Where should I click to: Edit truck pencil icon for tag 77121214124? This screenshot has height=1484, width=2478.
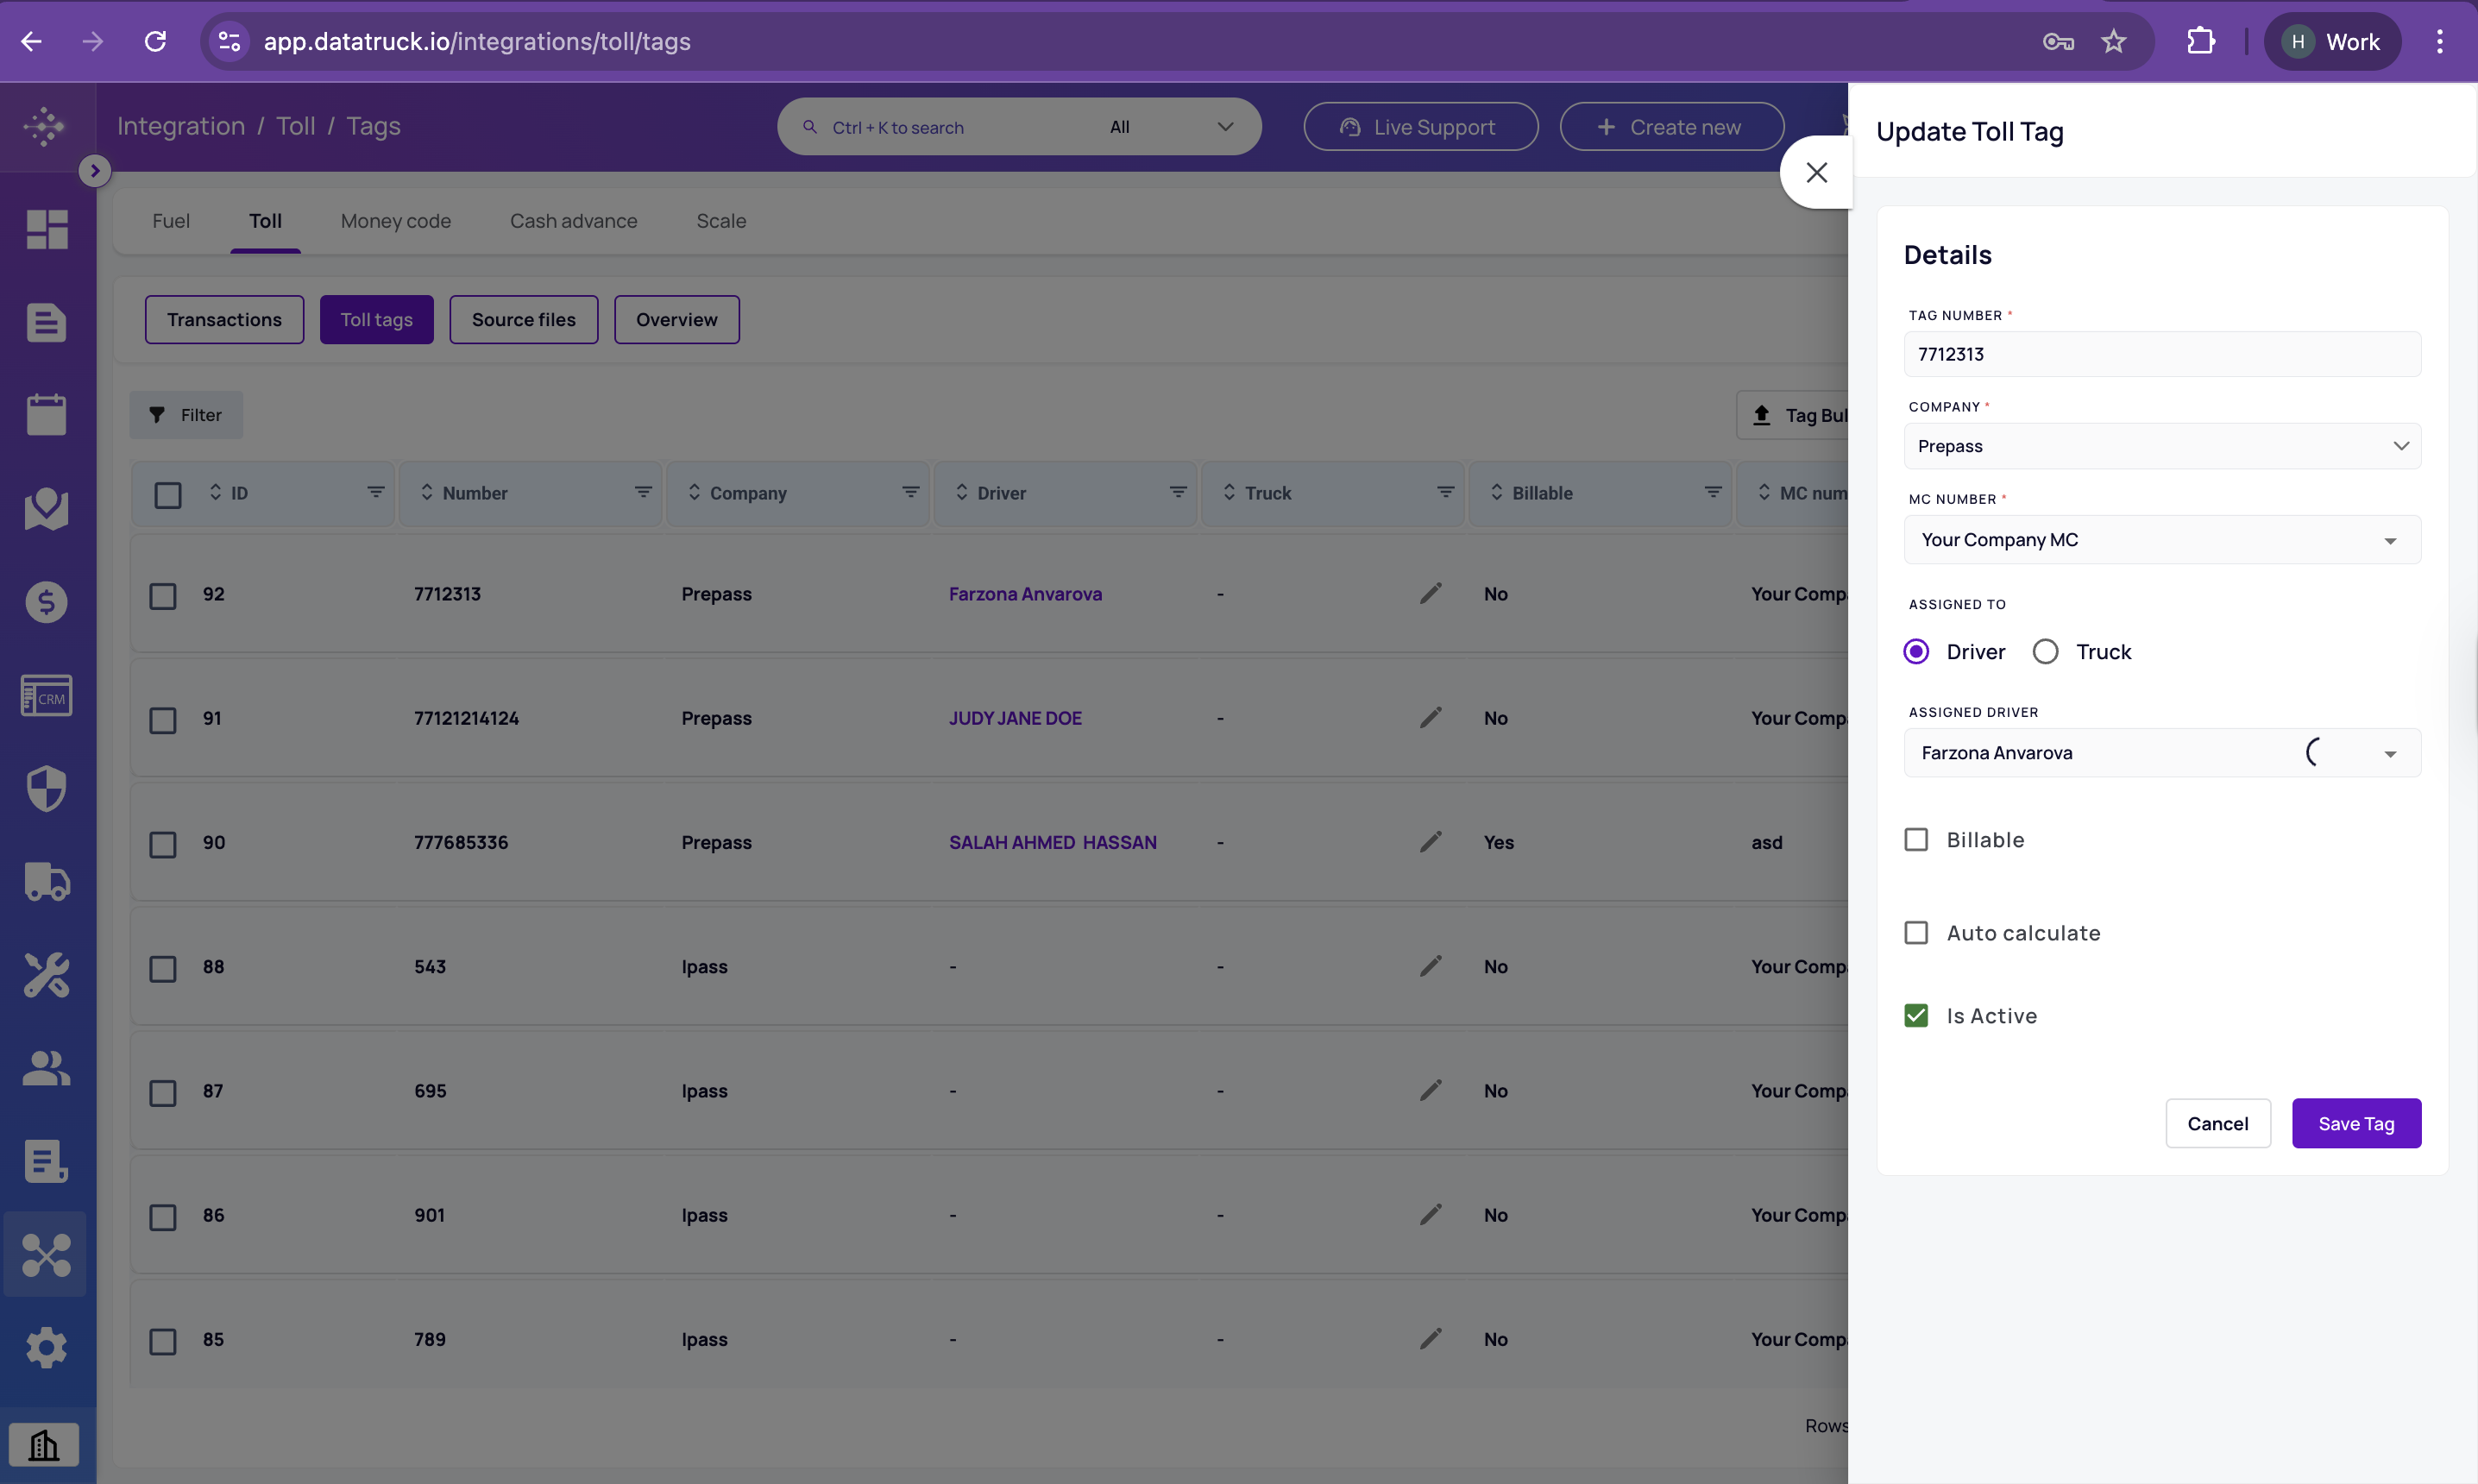[1431, 718]
